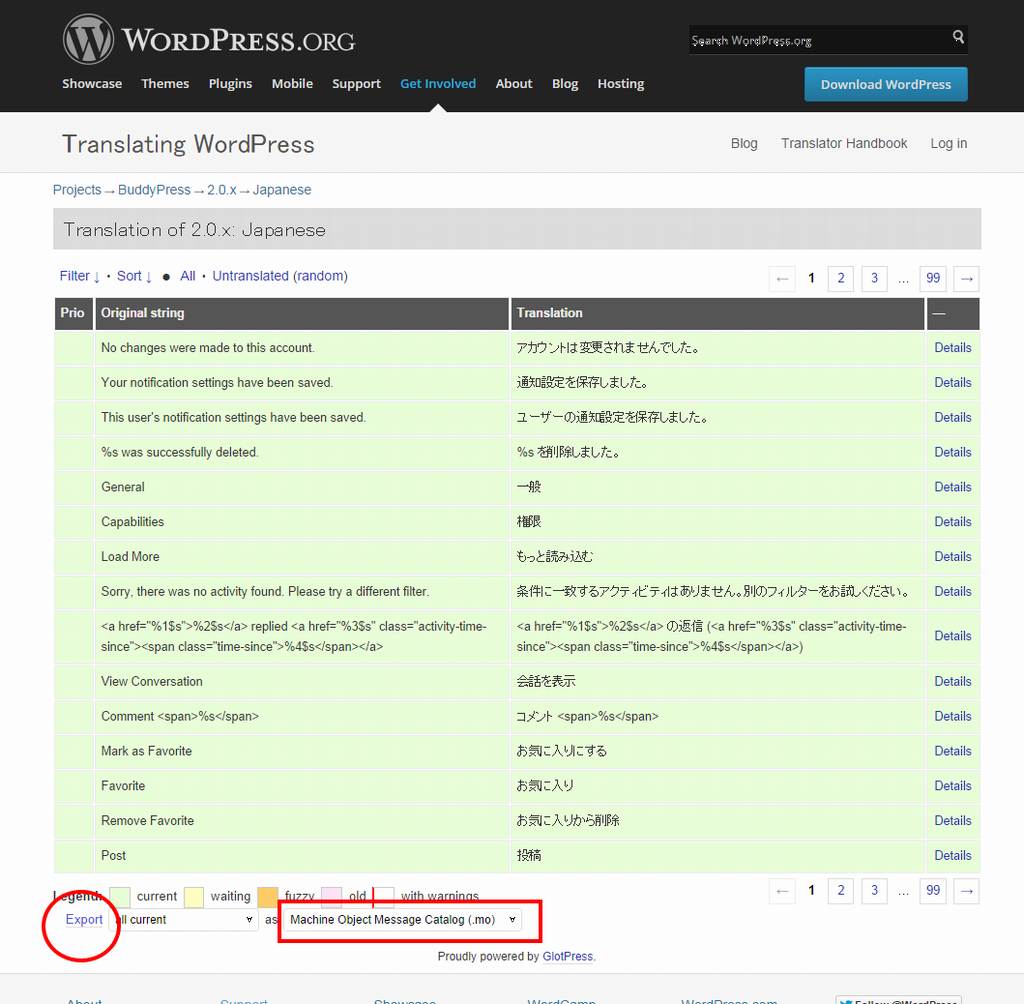The image size is (1024, 1004).
Task: Show All strings
Action: pyautogui.click(x=187, y=276)
